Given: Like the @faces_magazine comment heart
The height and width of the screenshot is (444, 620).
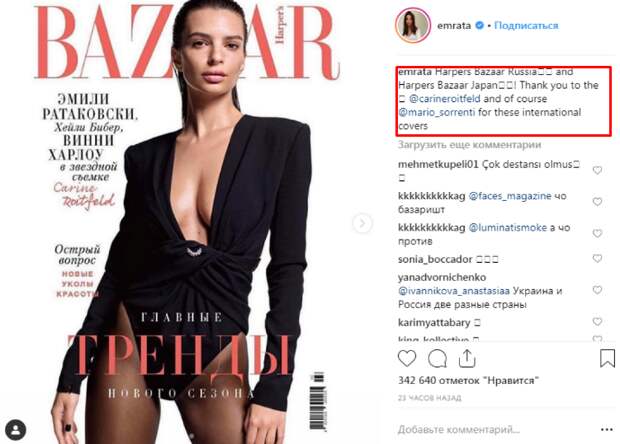Looking at the screenshot, I should tap(597, 202).
